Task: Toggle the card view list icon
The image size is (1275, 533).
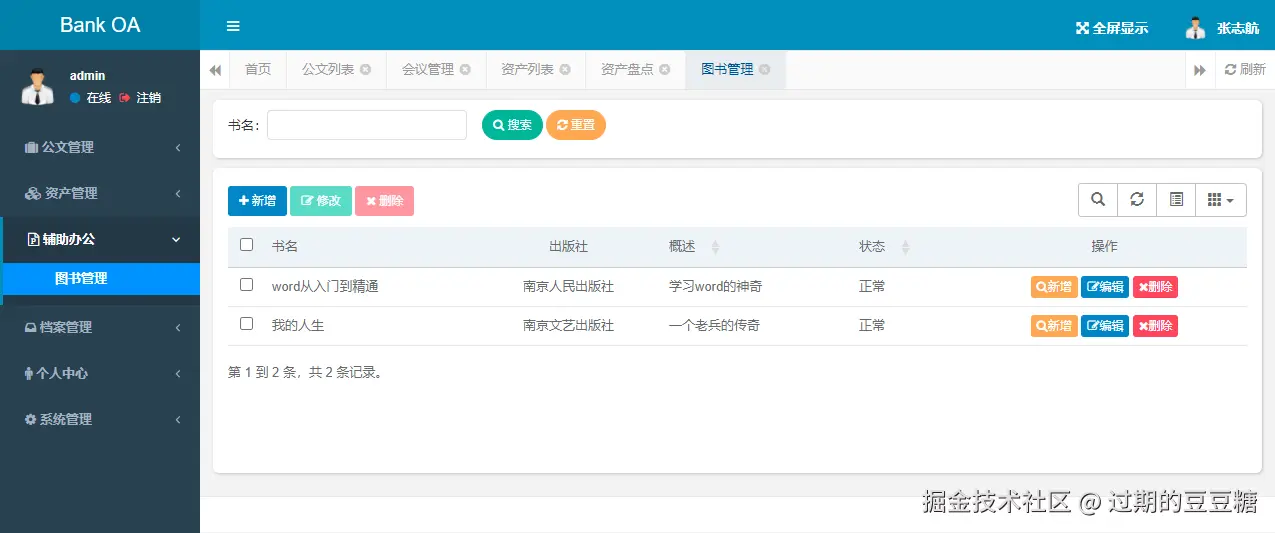Action: [x=1176, y=200]
